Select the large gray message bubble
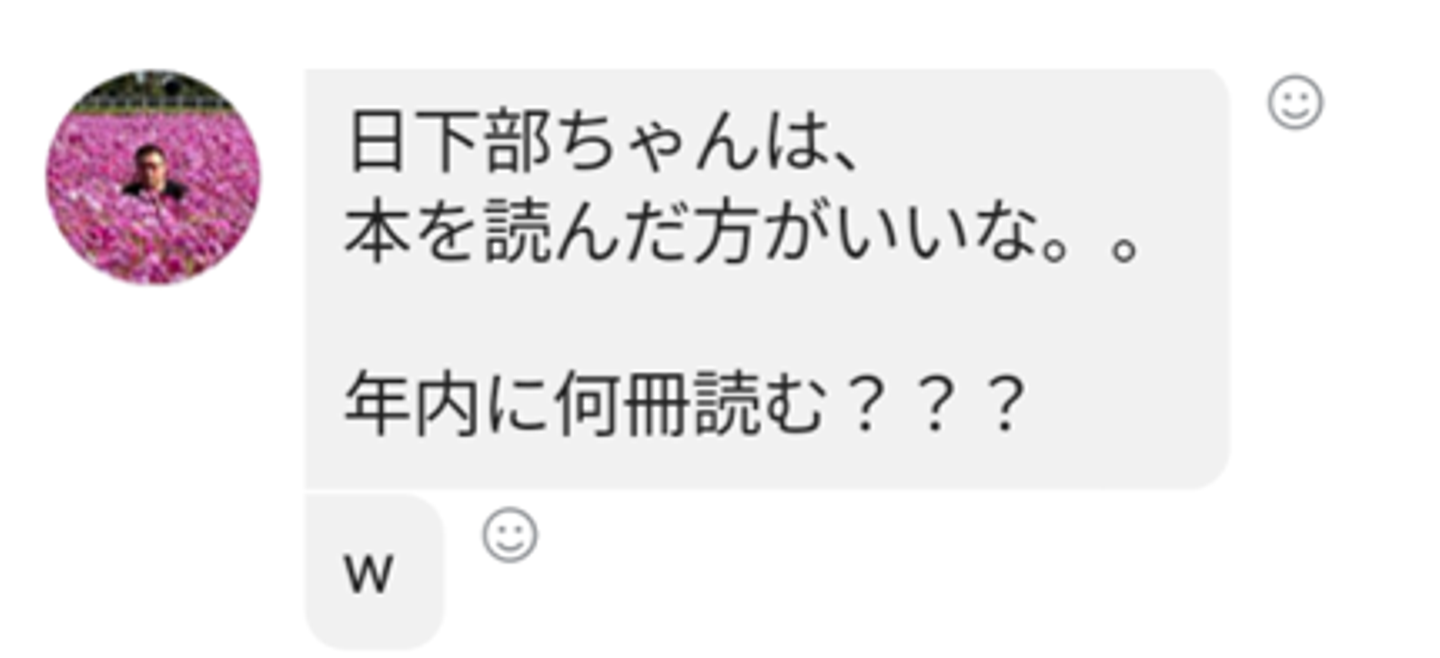This screenshot has width=1440, height=658. pos(766,279)
